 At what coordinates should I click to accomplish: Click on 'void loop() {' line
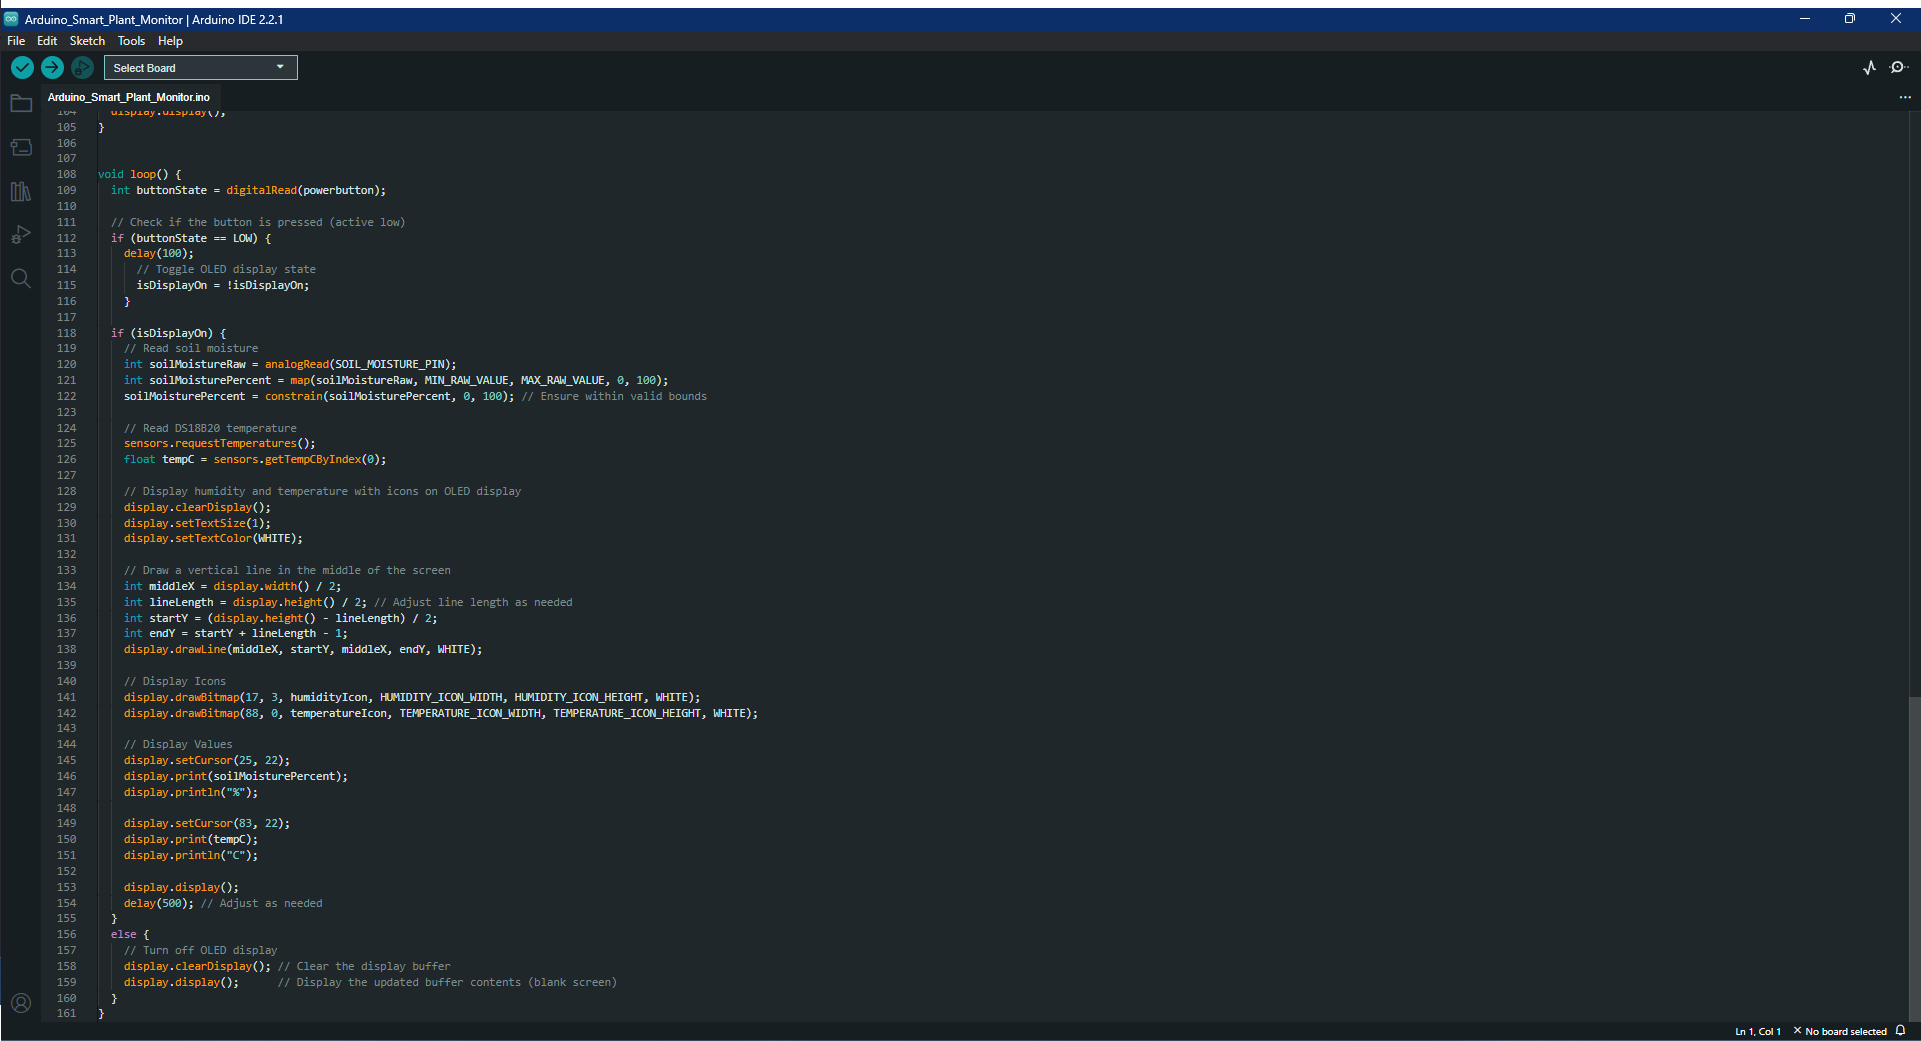pyautogui.click(x=139, y=174)
